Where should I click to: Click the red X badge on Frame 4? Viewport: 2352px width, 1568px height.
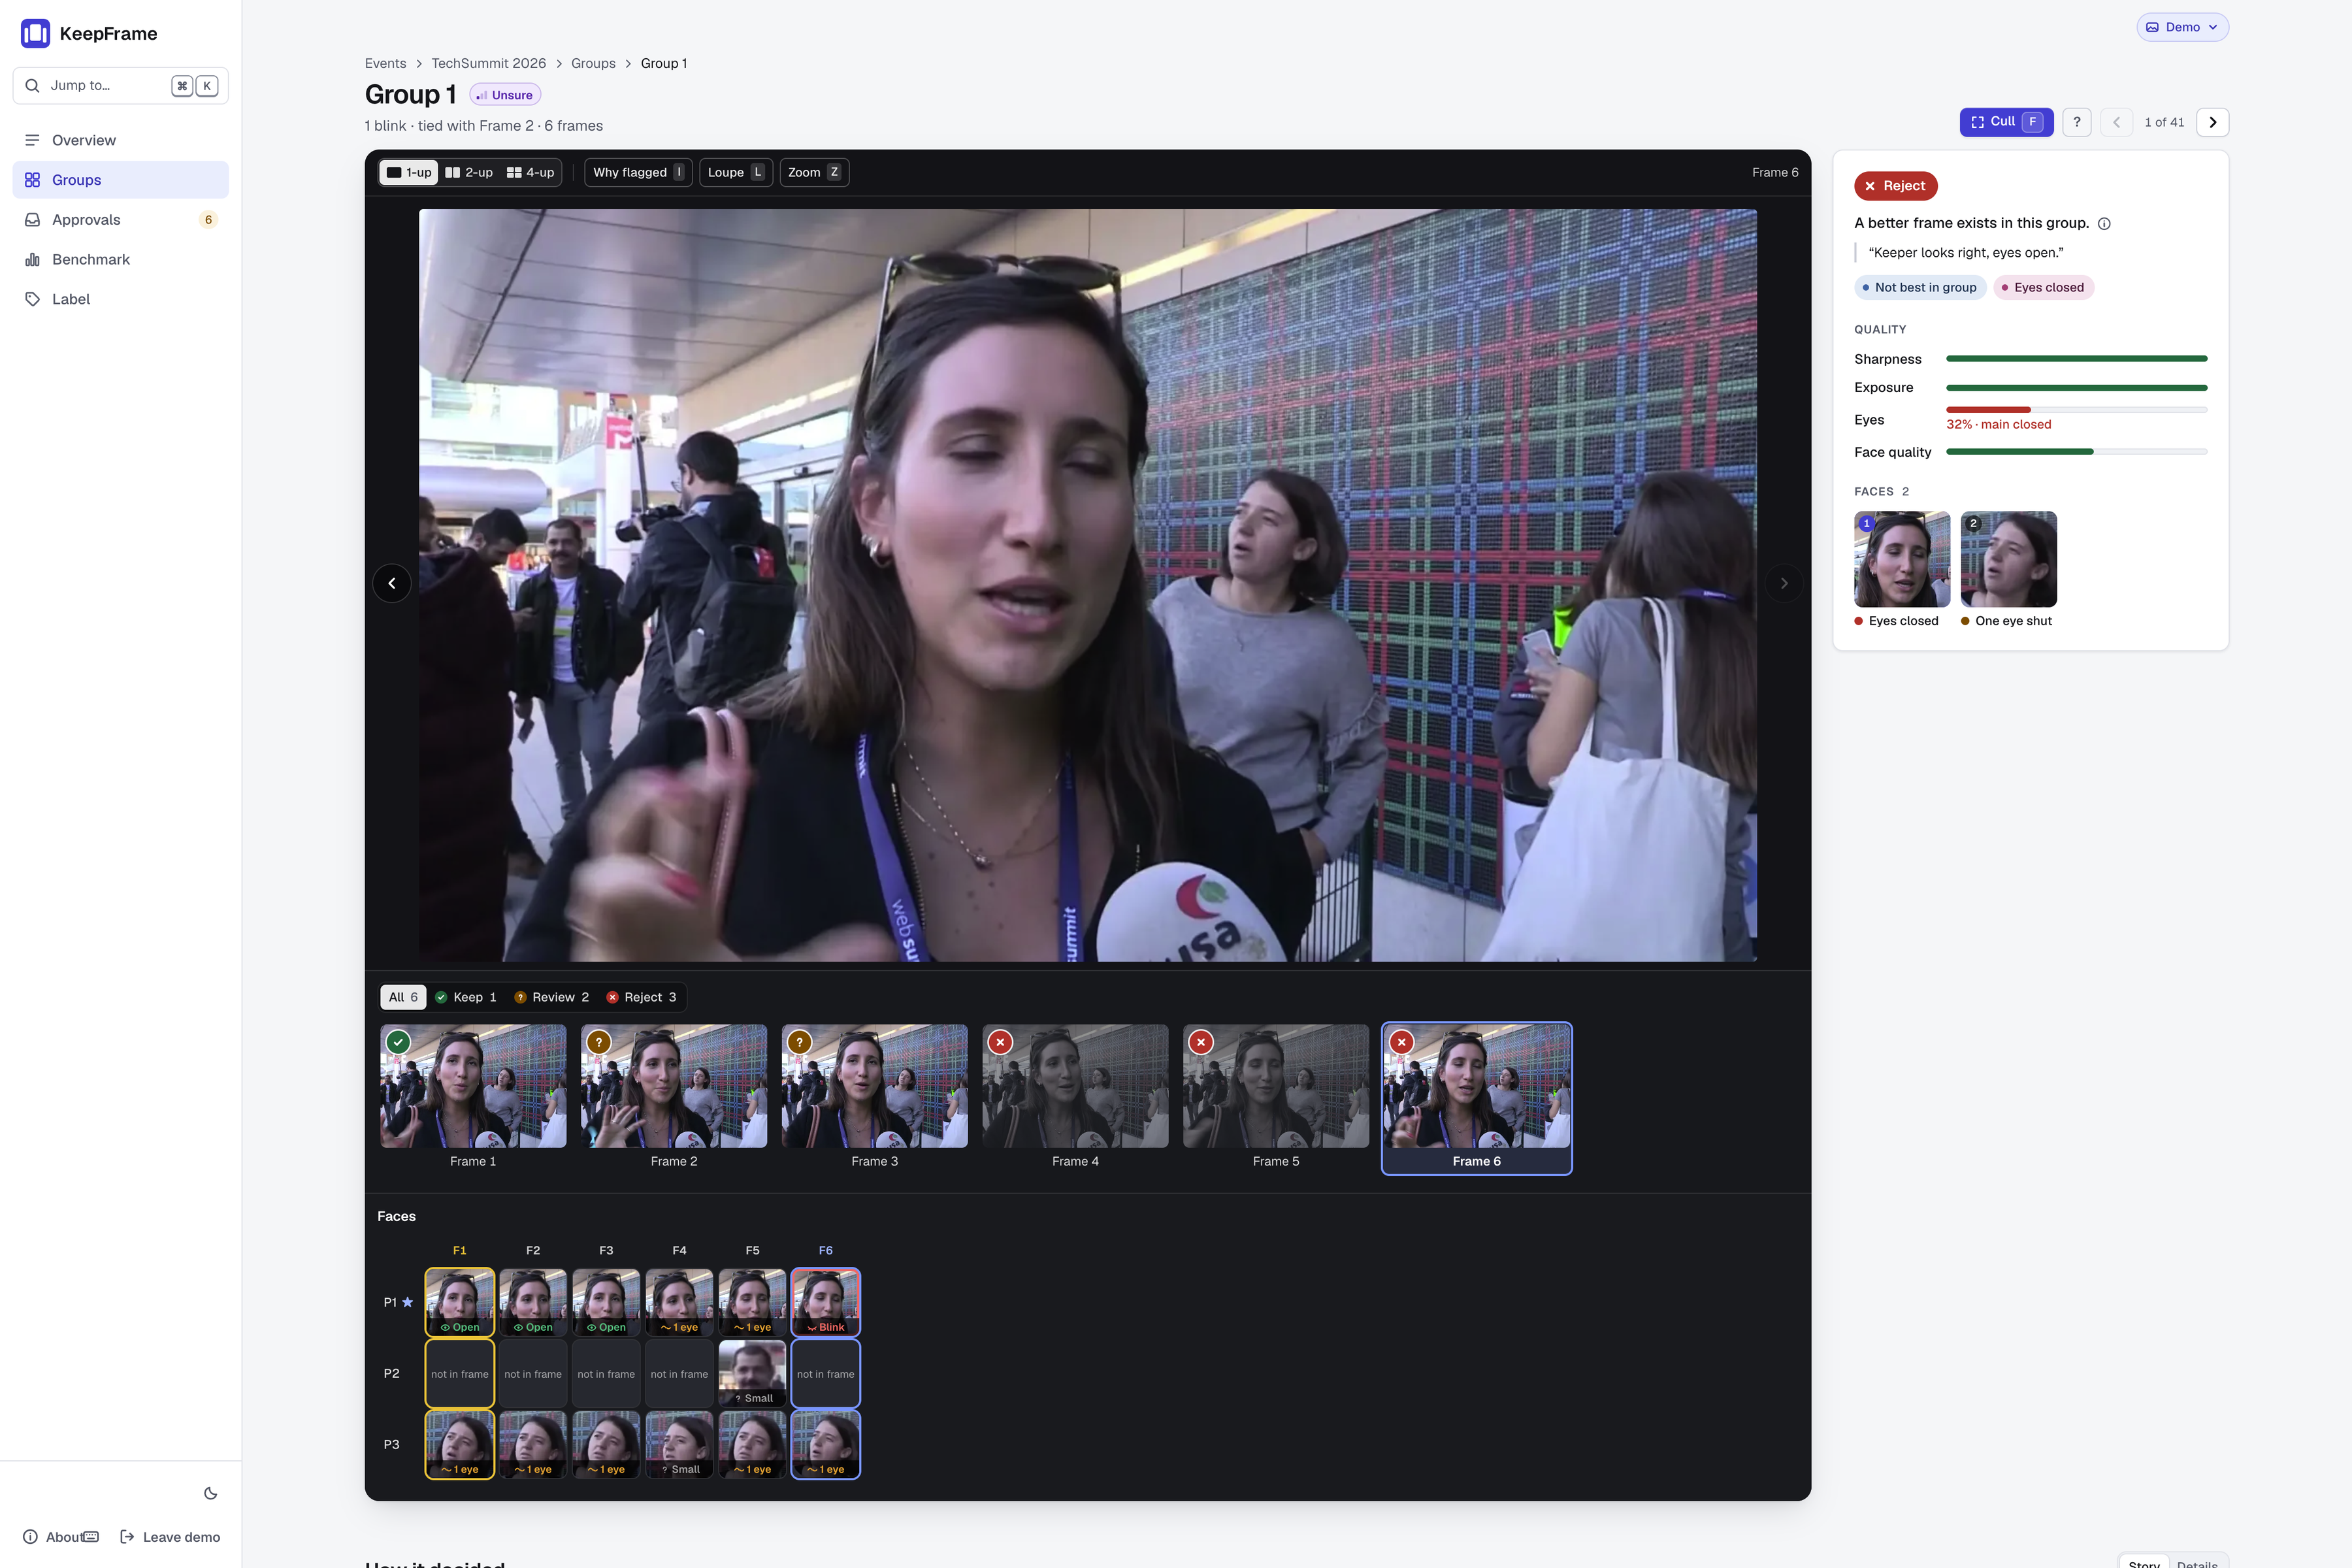tap(1000, 1042)
